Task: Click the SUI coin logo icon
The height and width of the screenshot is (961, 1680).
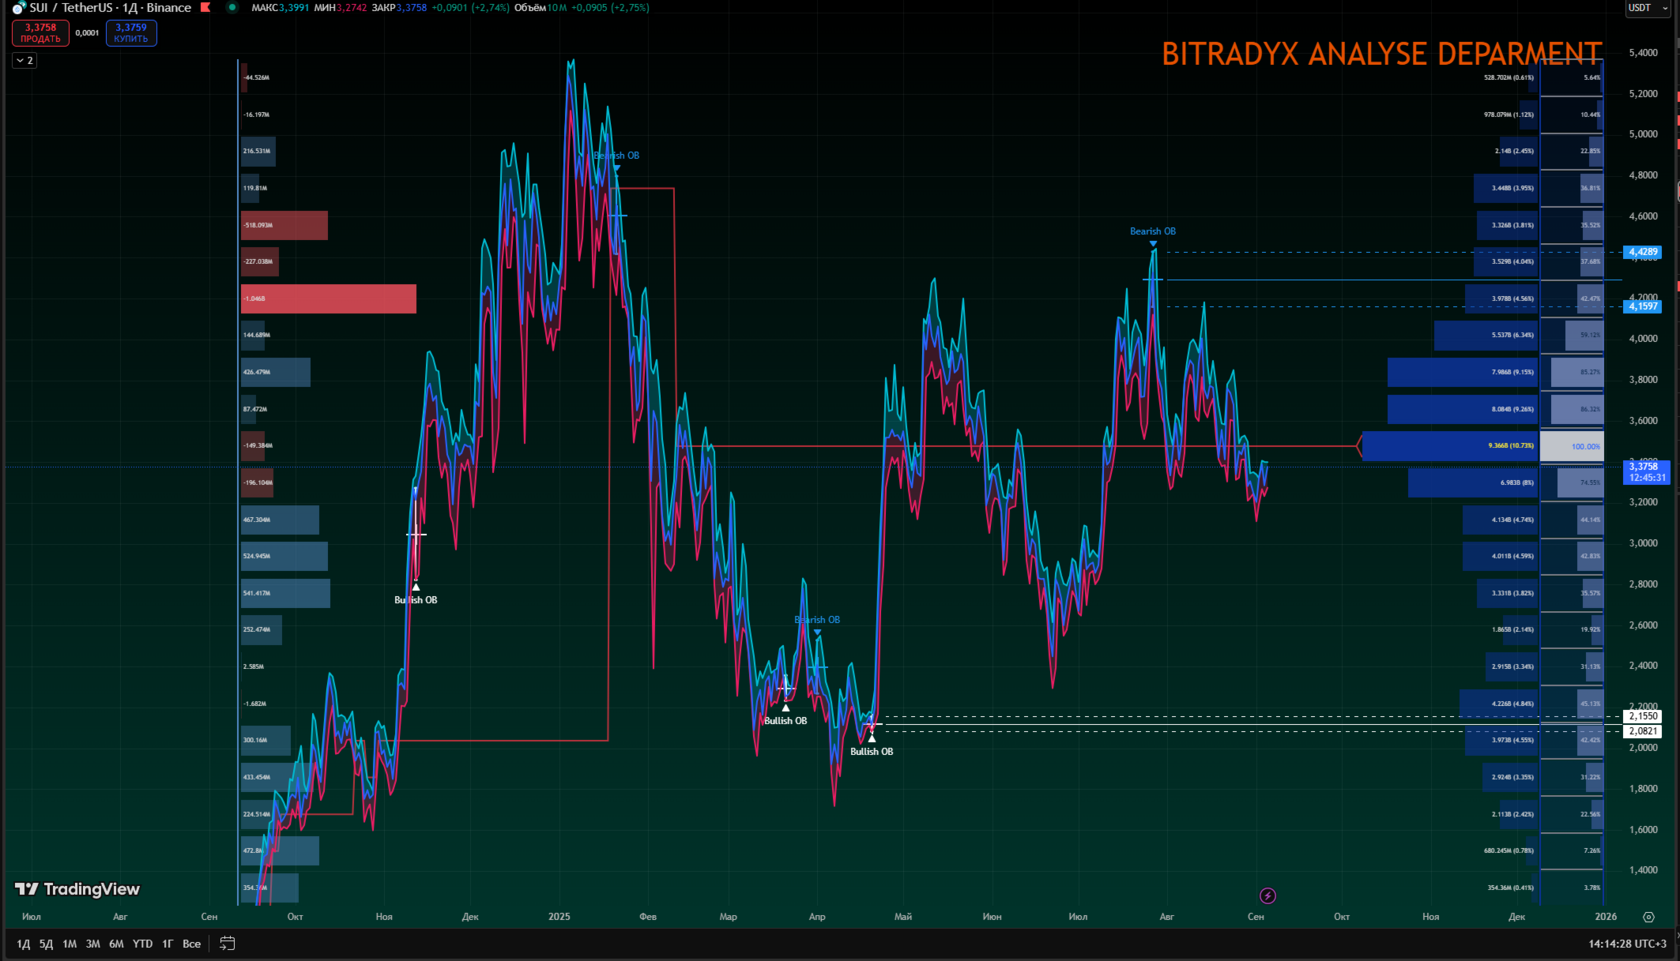Action: (x=18, y=8)
